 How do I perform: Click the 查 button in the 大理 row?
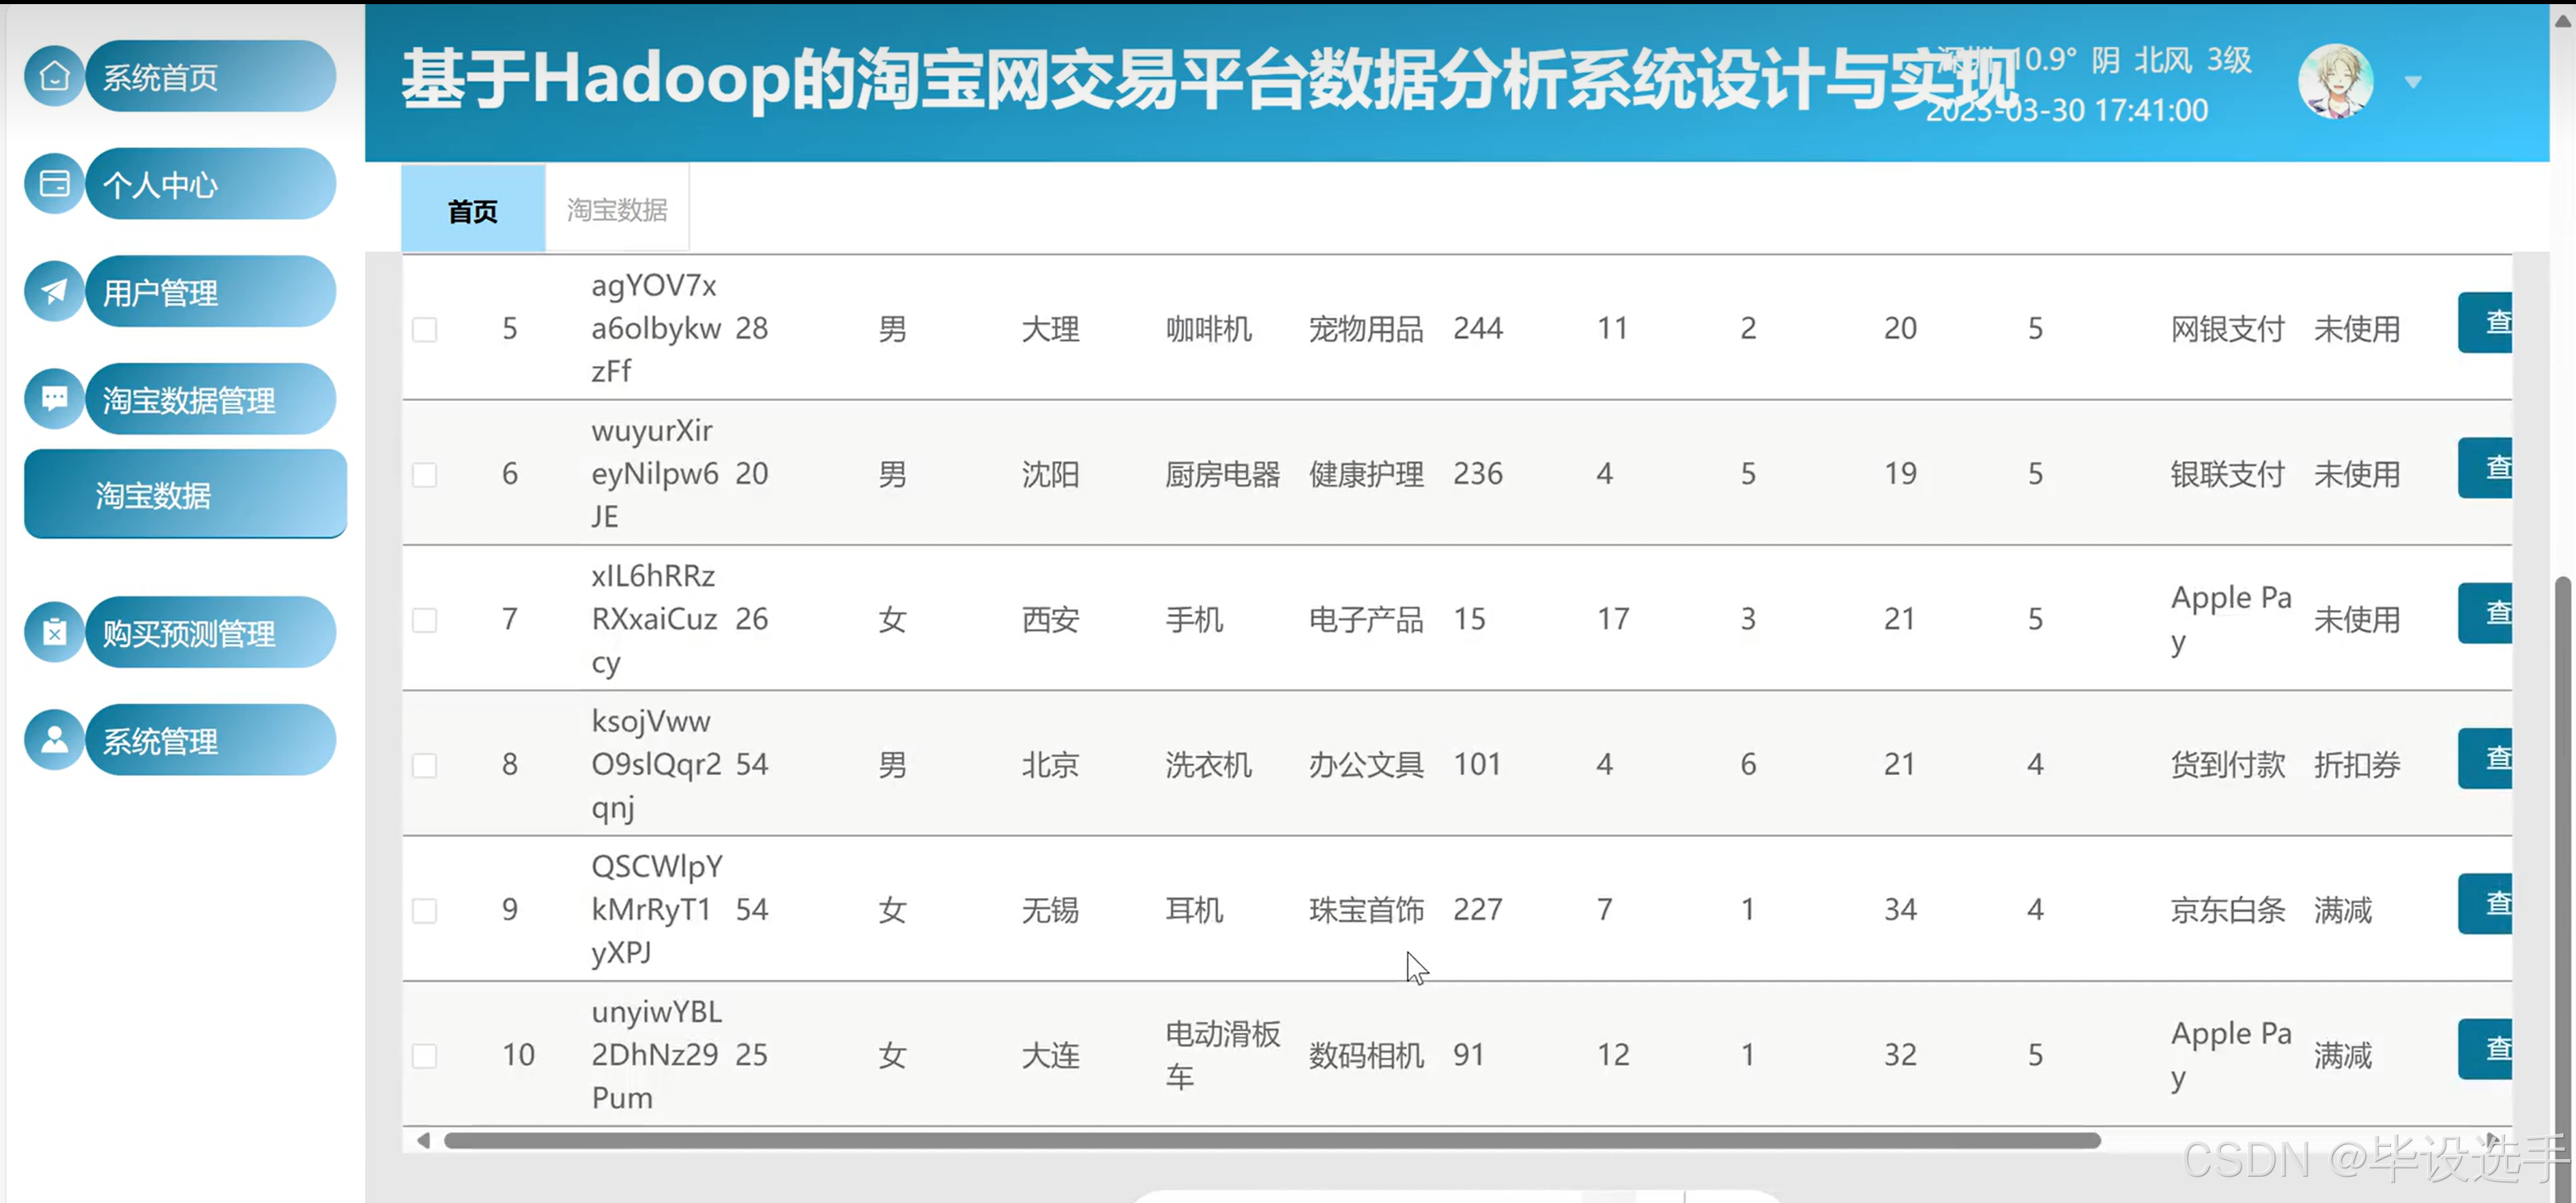pos(2485,322)
